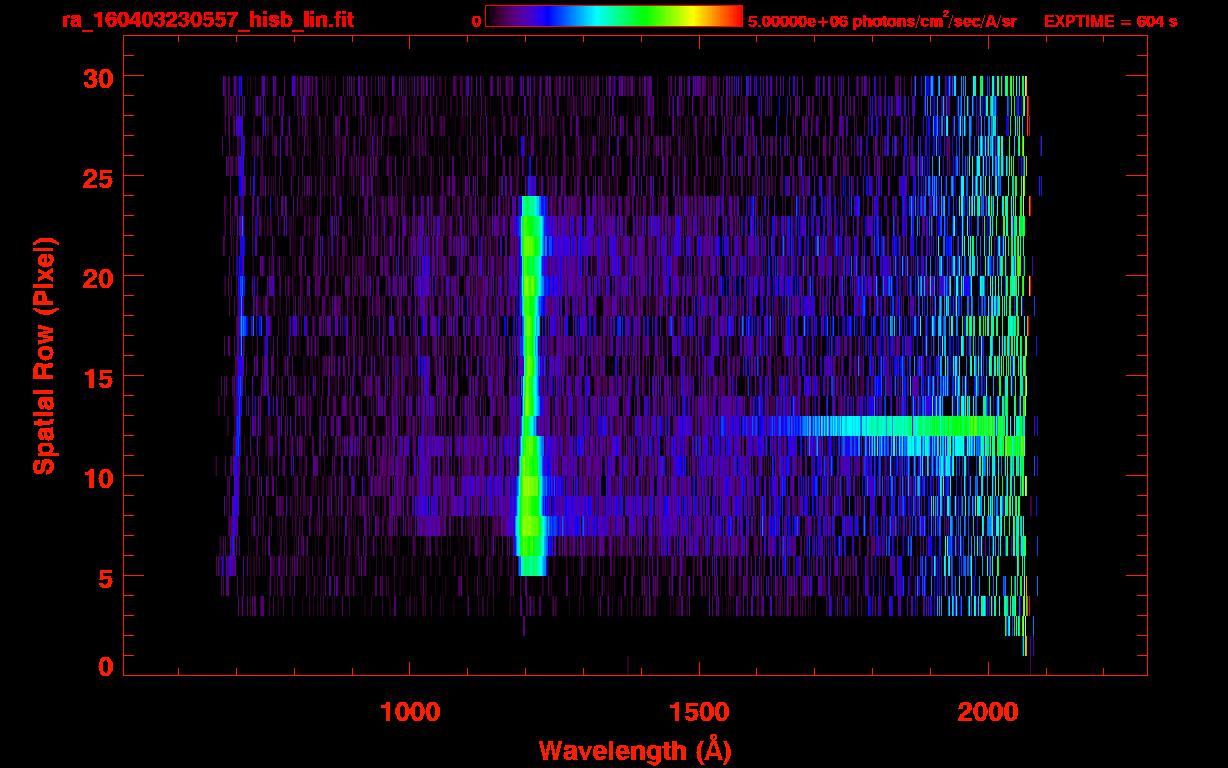Click the file name ra_160403230557_hisb_lin.fit
The image size is (1228, 768).
point(207,20)
